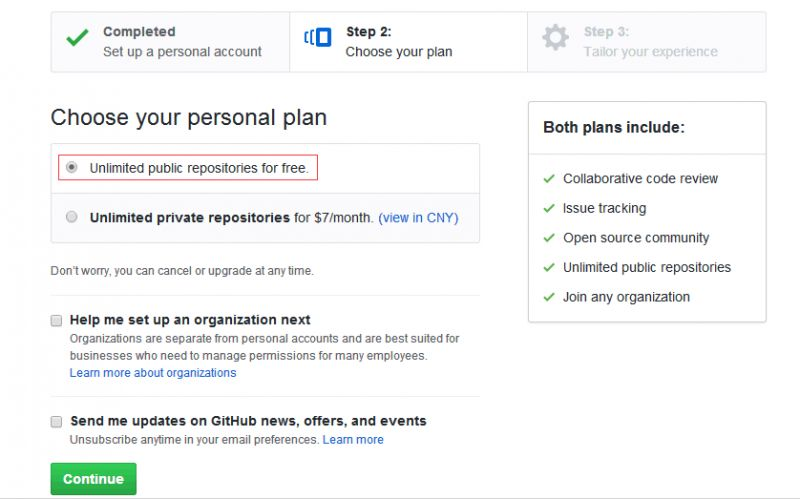
Task: Click checkmark beside Unlimited public repositories feature
Action: click(x=549, y=267)
